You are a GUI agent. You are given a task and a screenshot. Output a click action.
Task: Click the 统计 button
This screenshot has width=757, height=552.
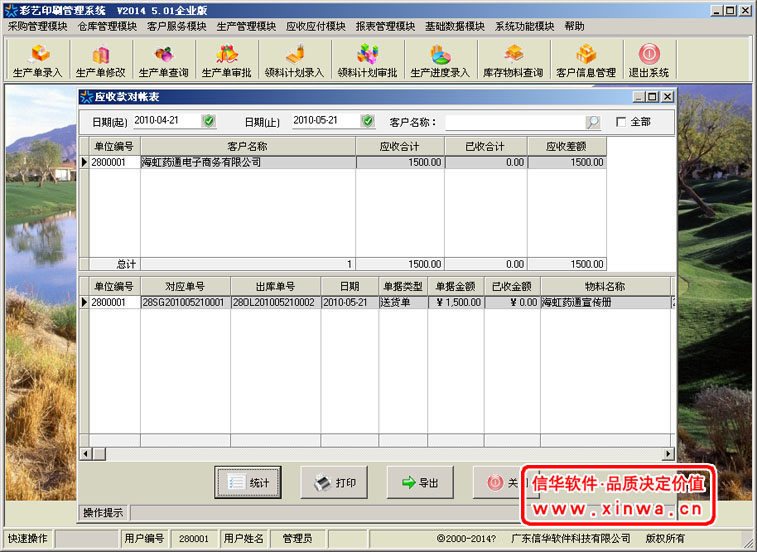tap(248, 483)
